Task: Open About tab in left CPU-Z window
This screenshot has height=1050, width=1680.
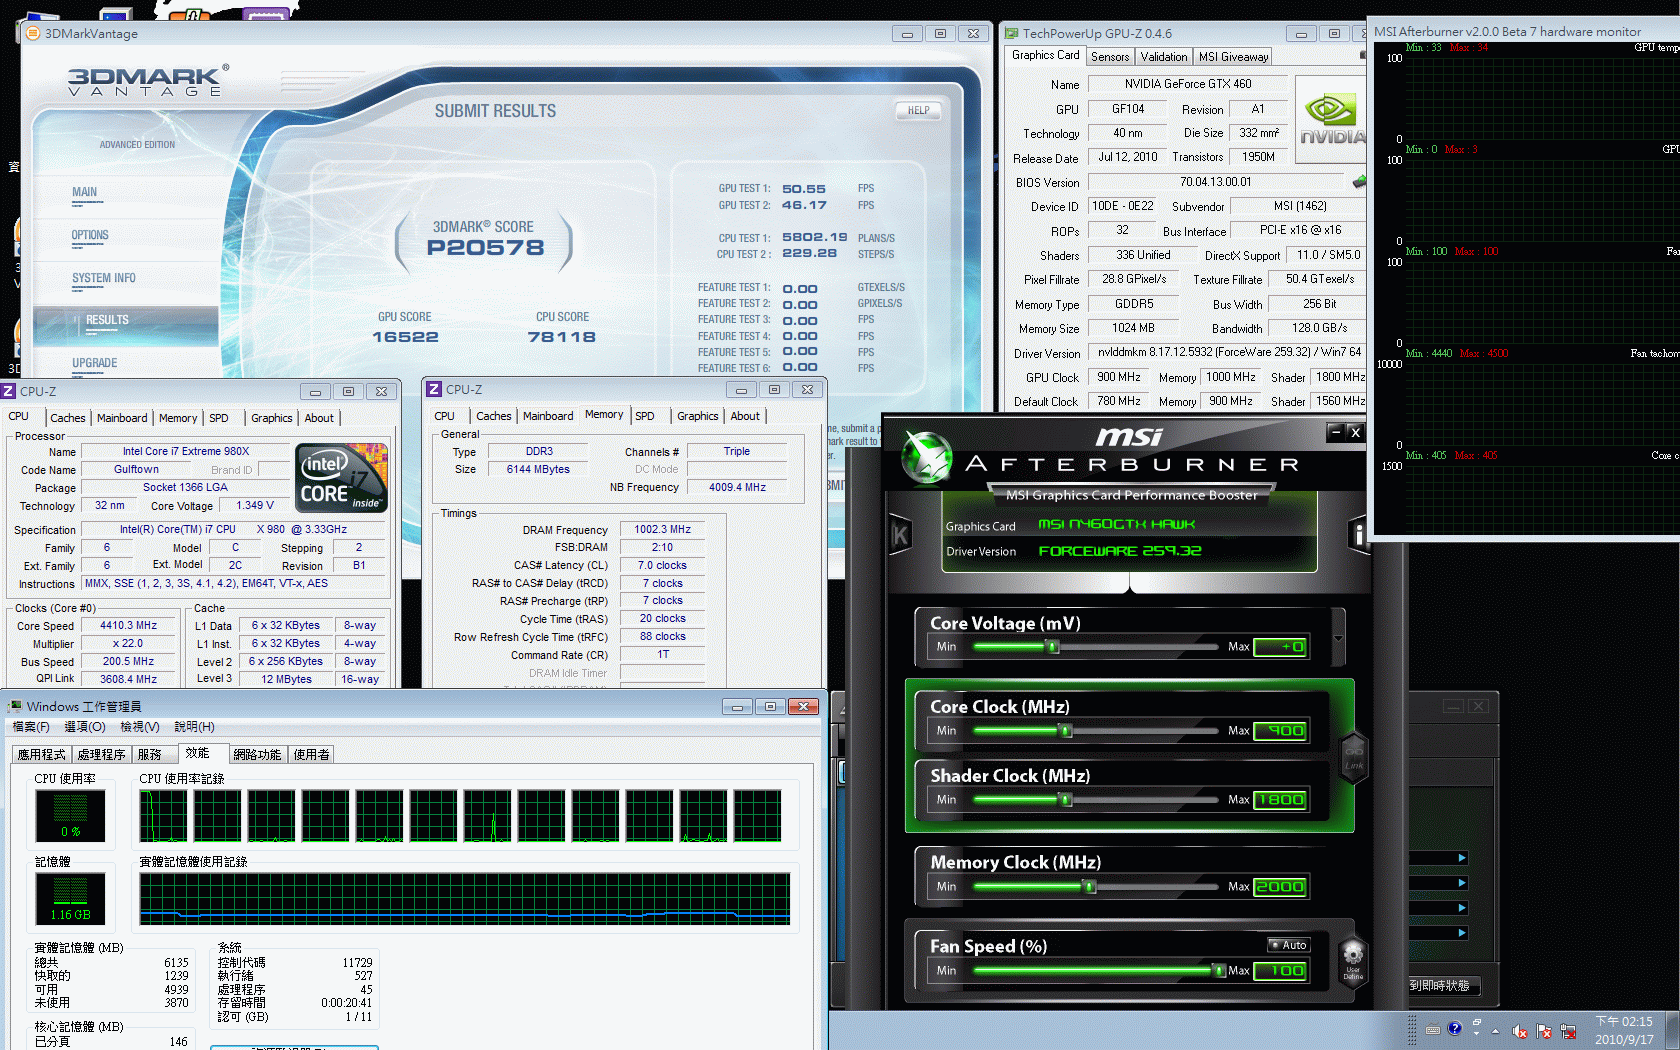Action: (319, 418)
